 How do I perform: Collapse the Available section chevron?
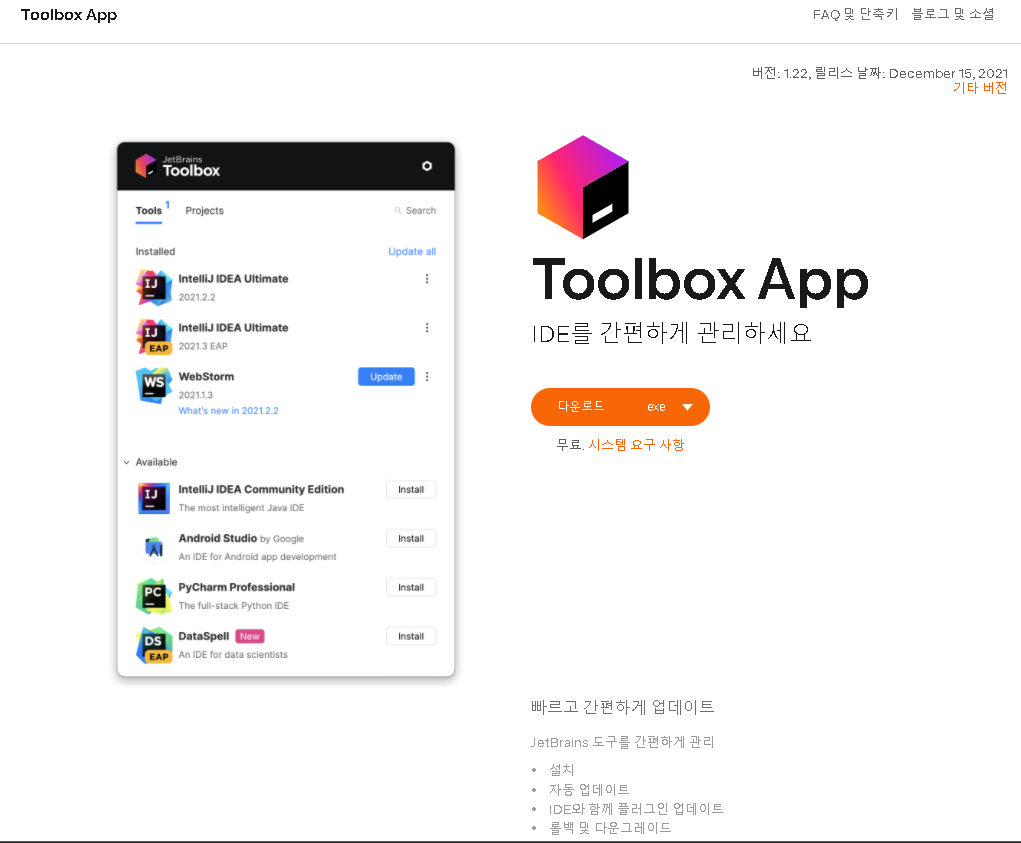pos(126,462)
